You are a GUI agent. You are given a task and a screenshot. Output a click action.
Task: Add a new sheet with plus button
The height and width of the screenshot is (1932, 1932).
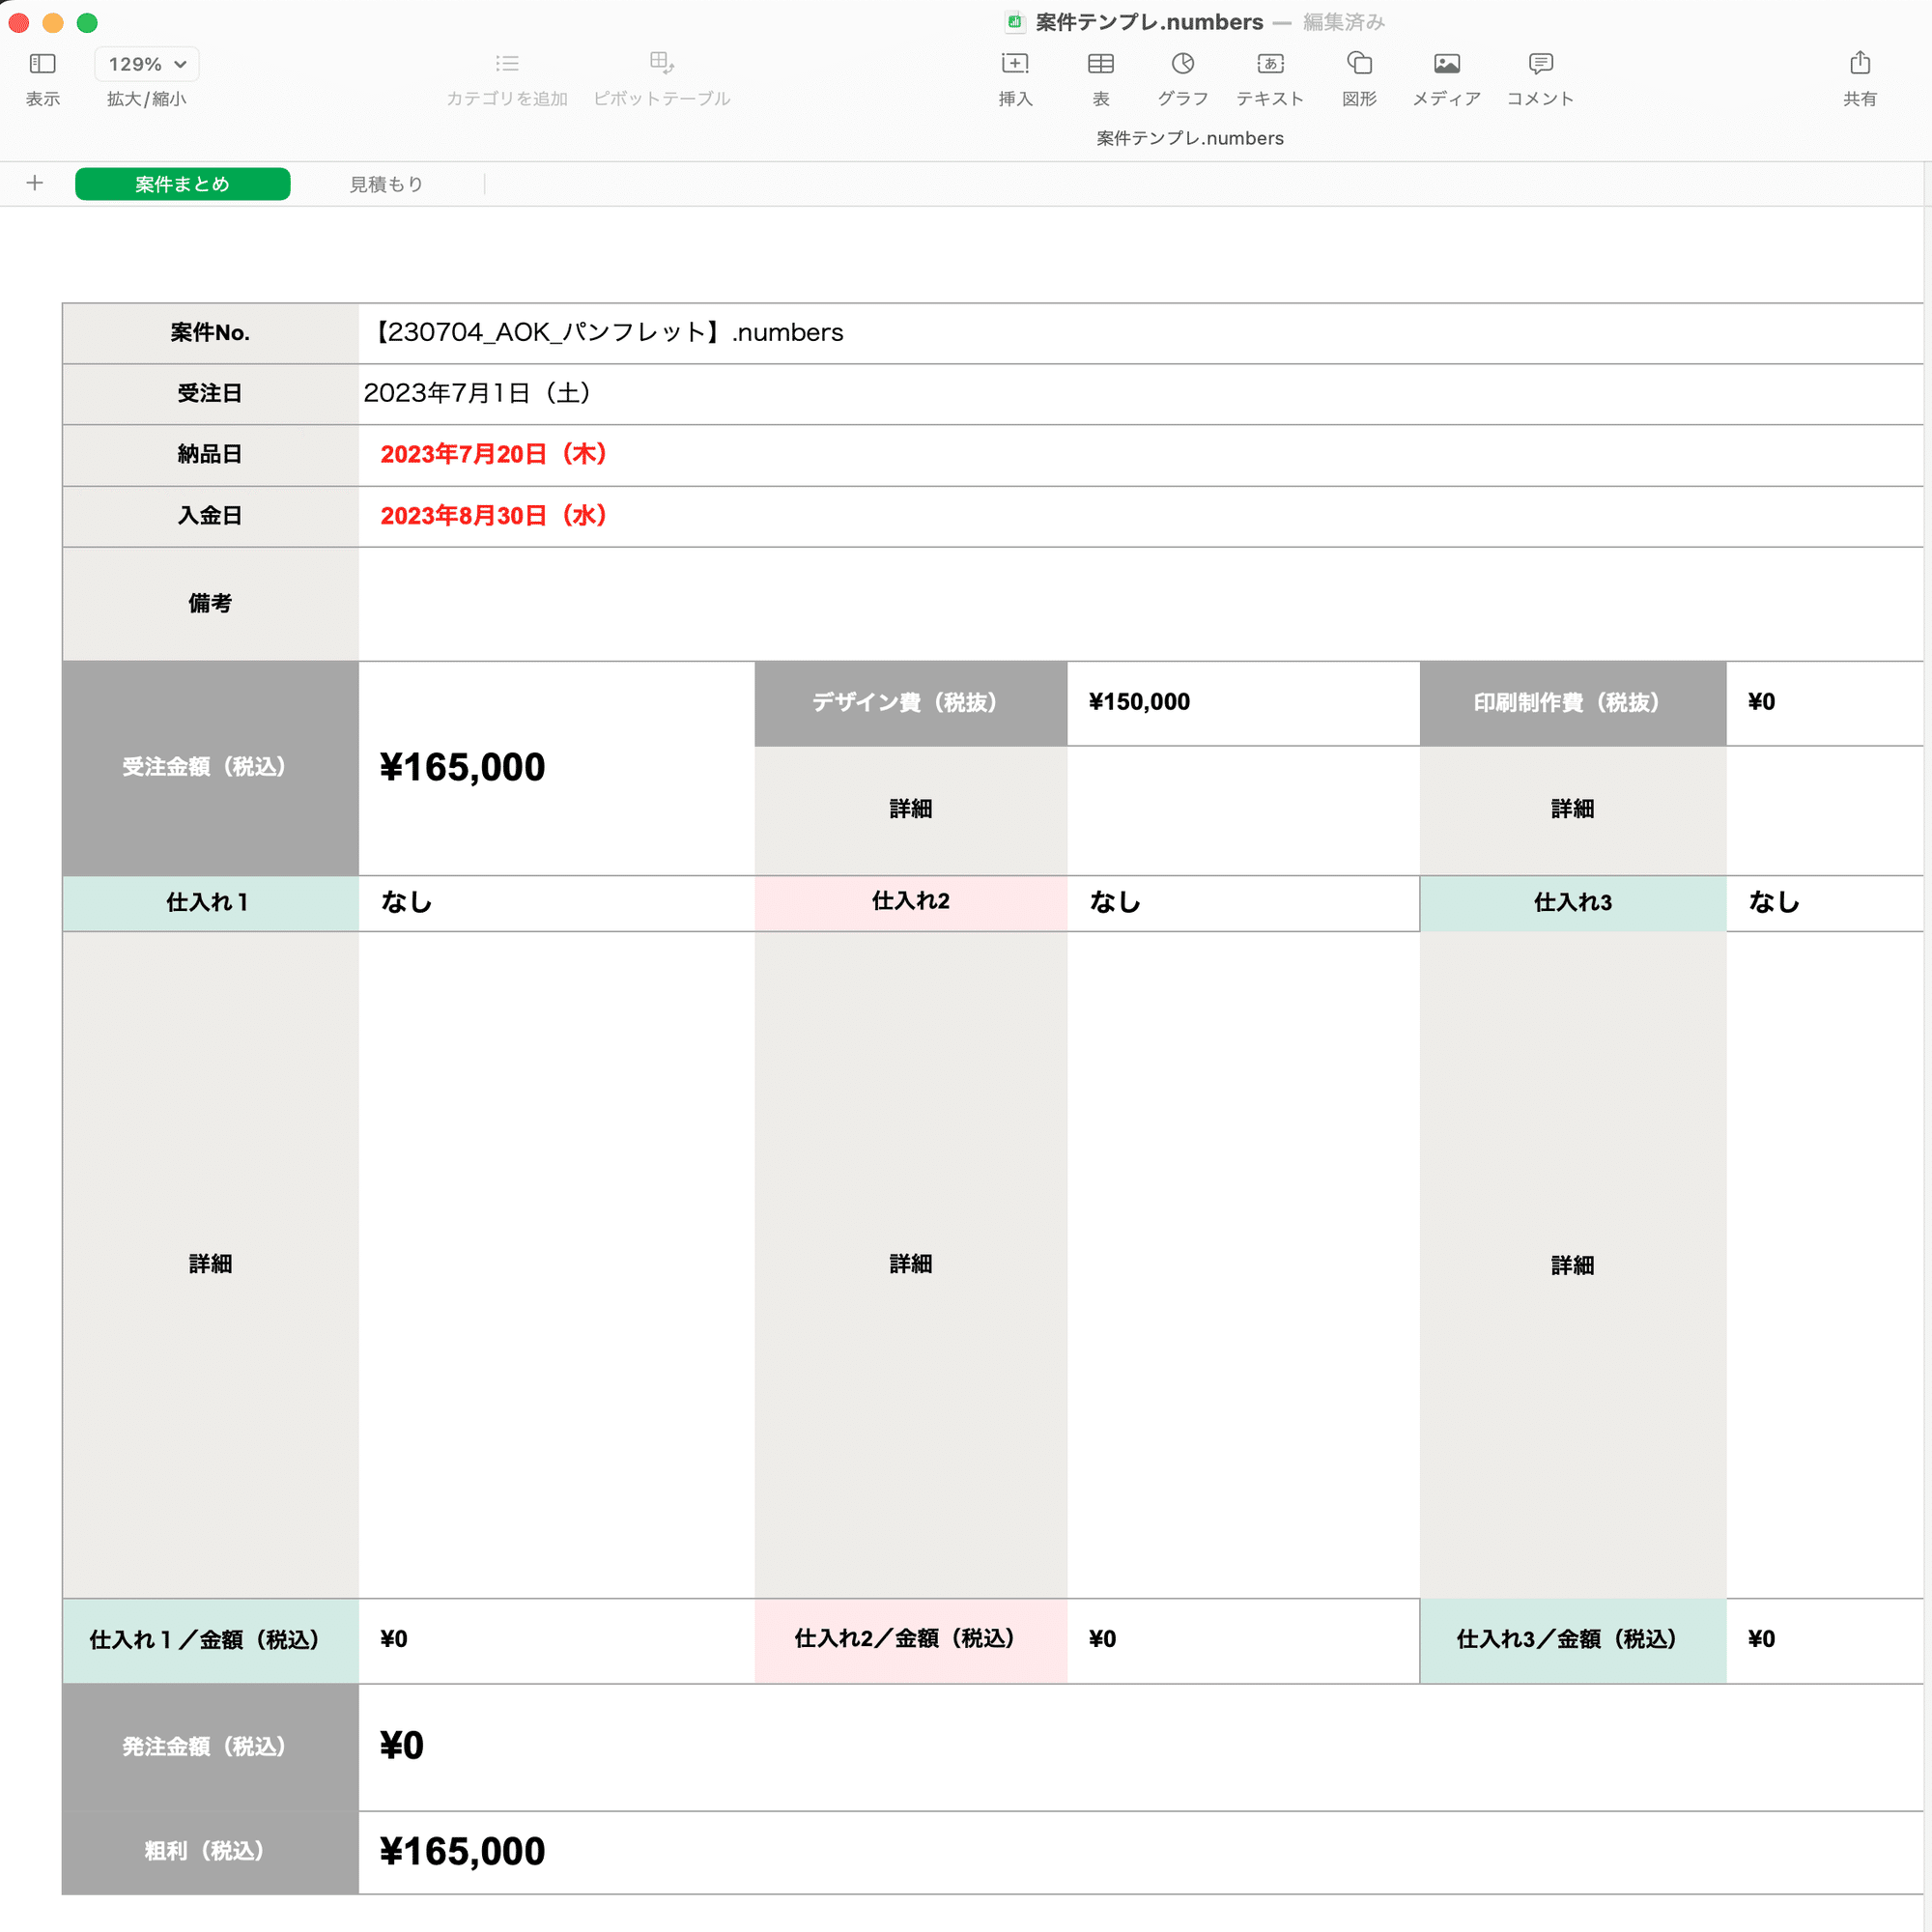[35, 183]
